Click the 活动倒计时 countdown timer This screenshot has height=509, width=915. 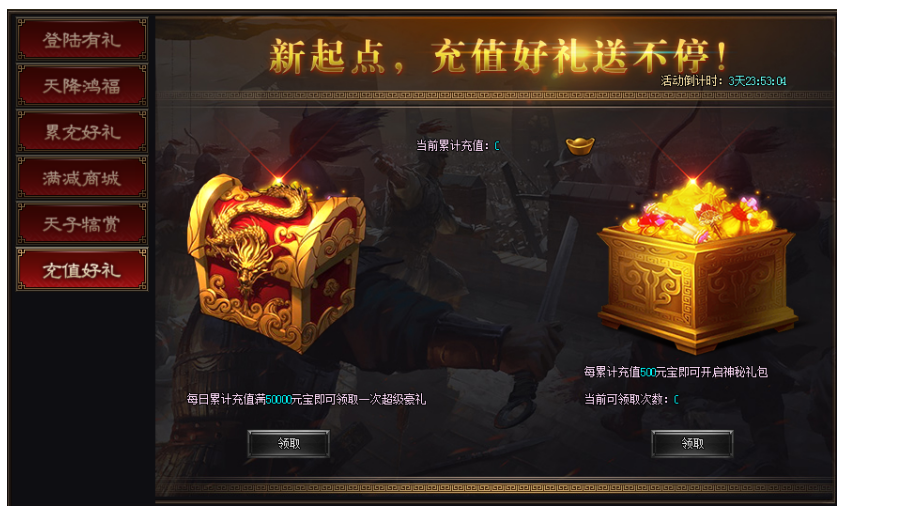click(x=724, y=81)
